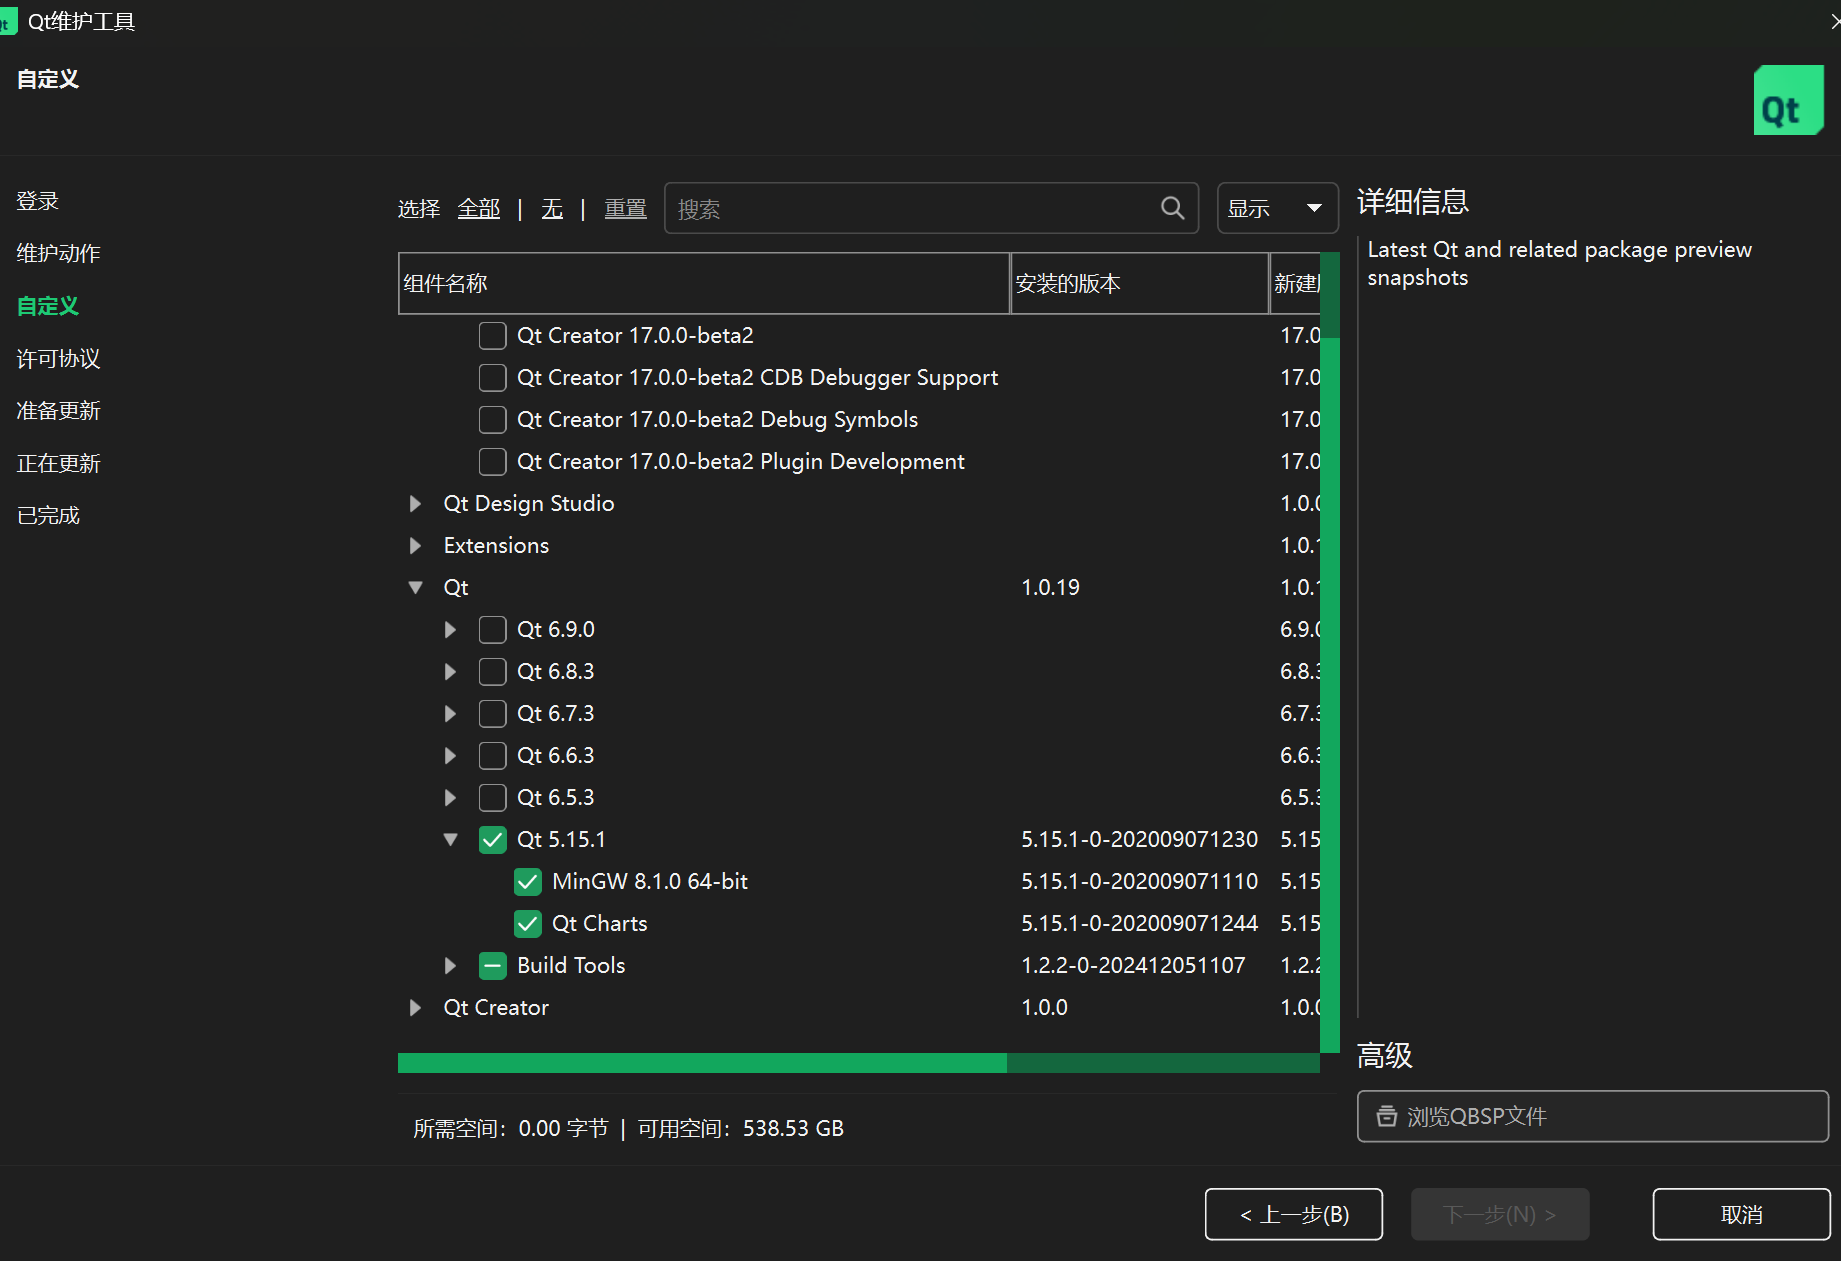The height and width of the screenshot is (1261, 1841).
Task: Check Qt Creator 17.0.0-beta2 Debug Symbols box
Action: [492, 420]
